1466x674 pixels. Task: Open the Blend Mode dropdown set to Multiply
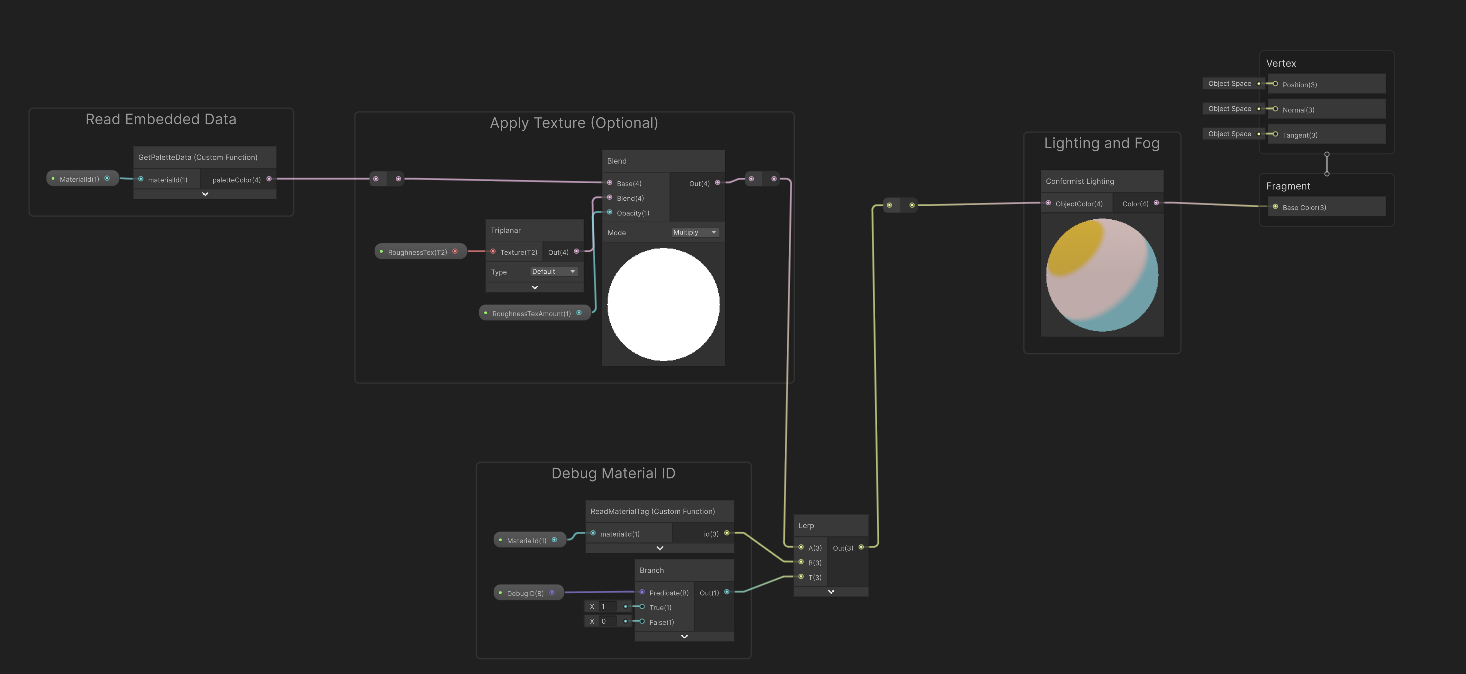coord(695,232)
